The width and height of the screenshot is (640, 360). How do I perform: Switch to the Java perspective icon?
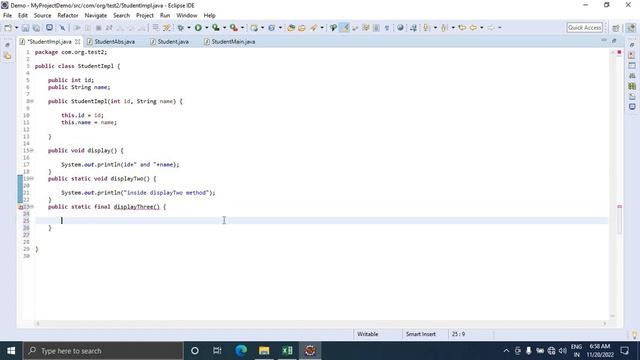(x=631, y=28)
